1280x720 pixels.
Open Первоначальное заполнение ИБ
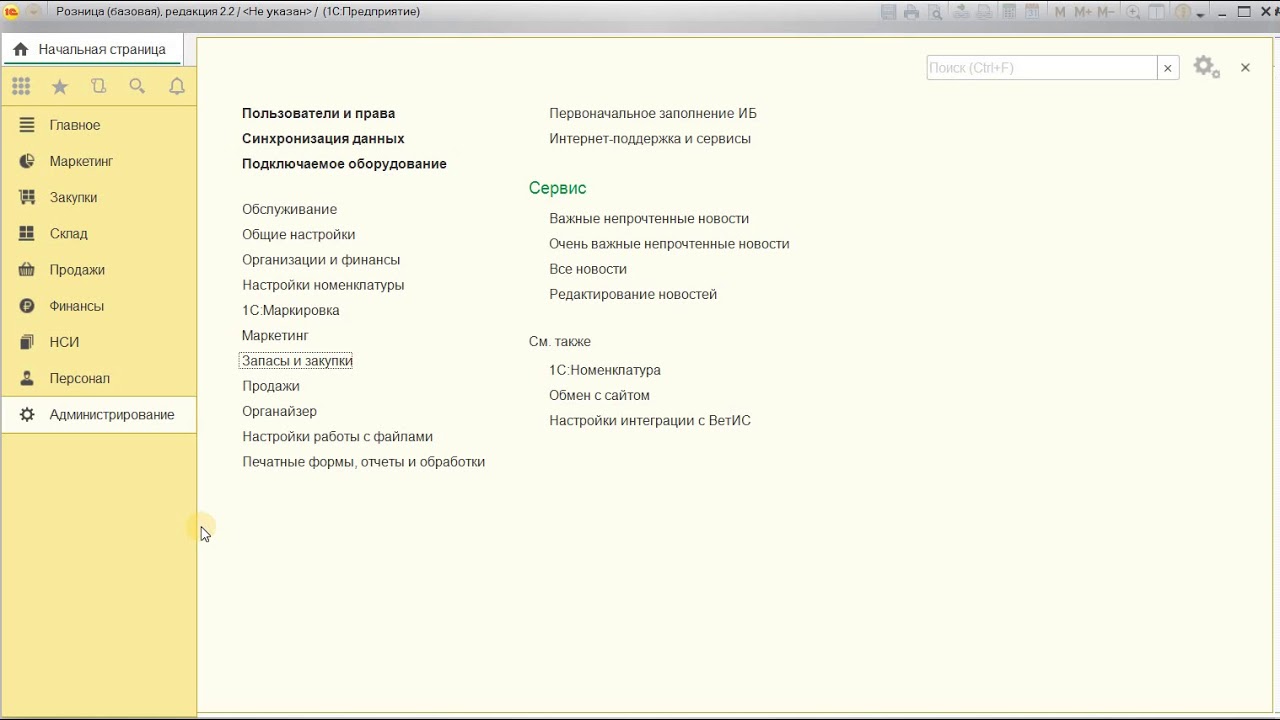653,113
